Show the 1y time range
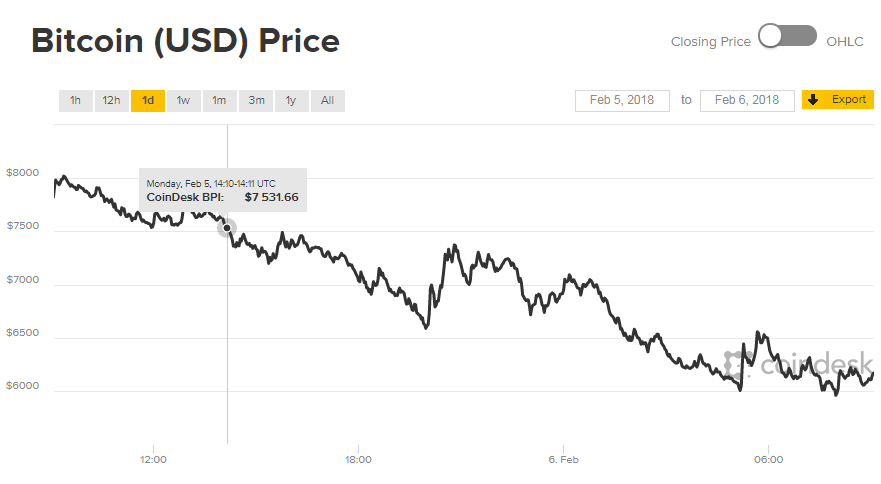Viewport: 881px width, 484px height. click(291, 100)
